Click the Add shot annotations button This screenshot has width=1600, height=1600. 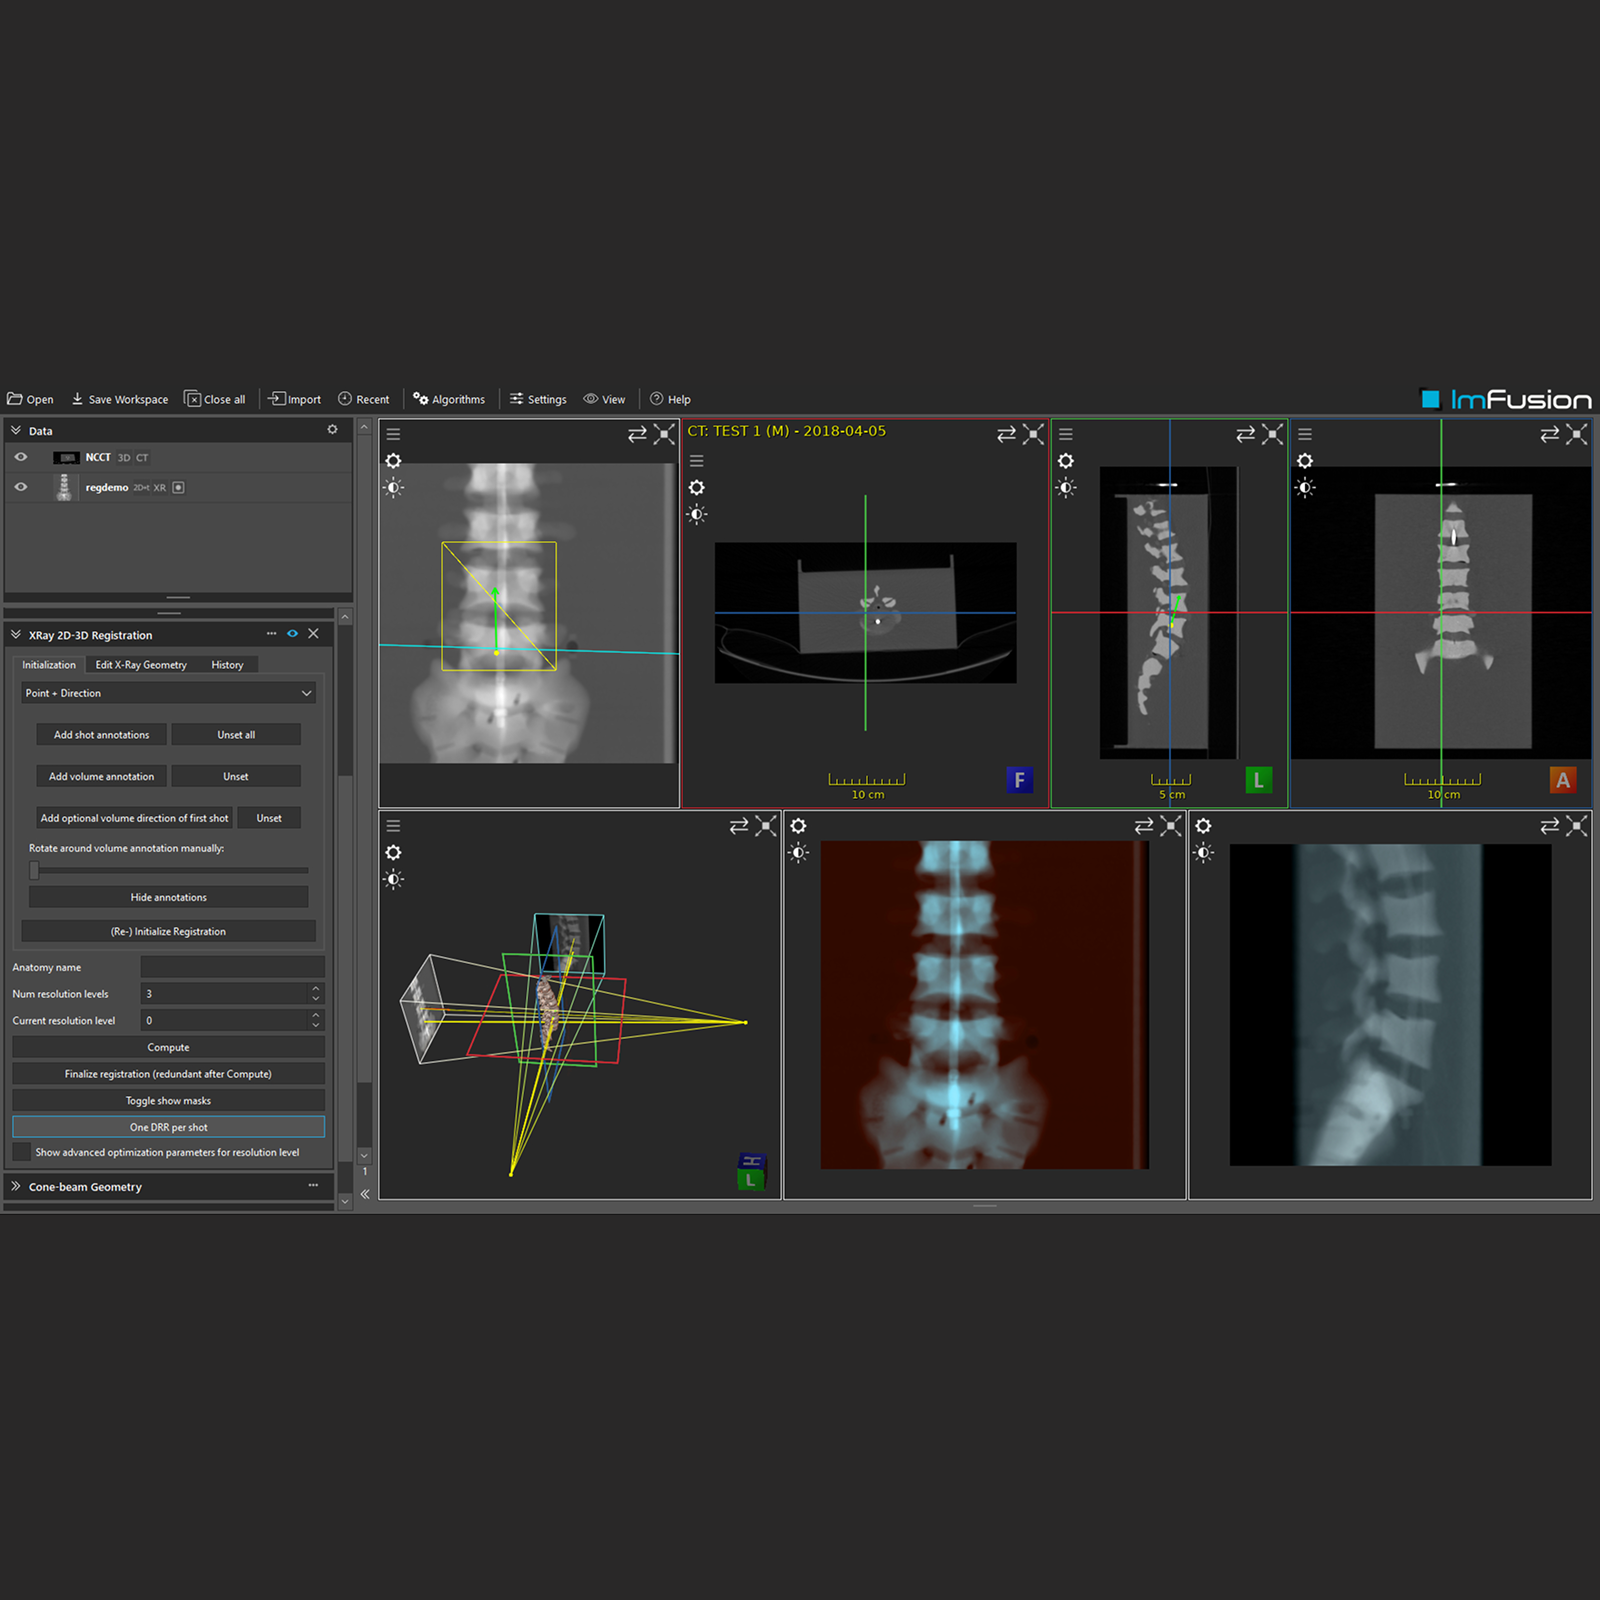[102, 735]
